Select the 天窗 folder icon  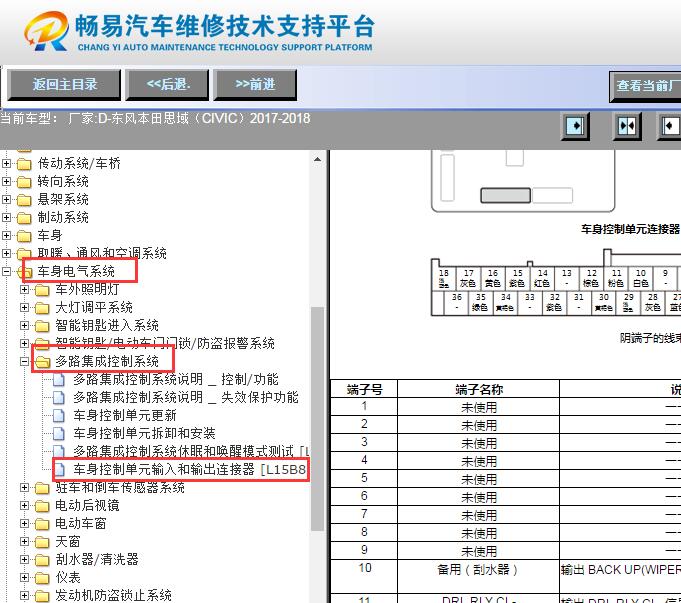coord(42,542)
